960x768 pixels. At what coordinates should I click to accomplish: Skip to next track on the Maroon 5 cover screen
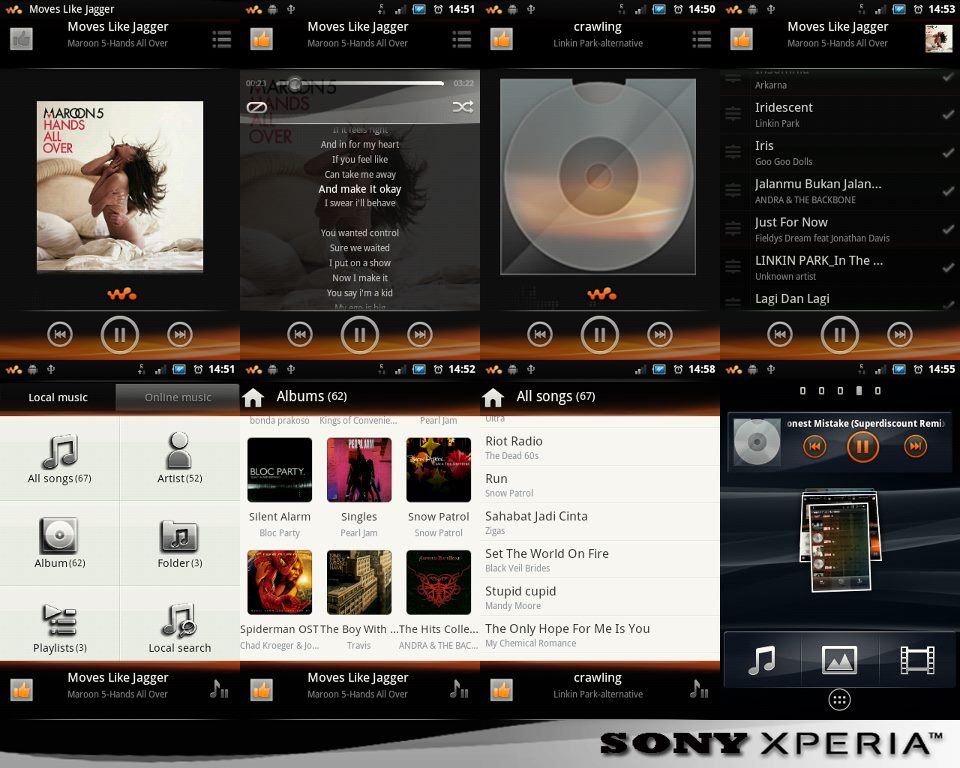click(180, 334)
